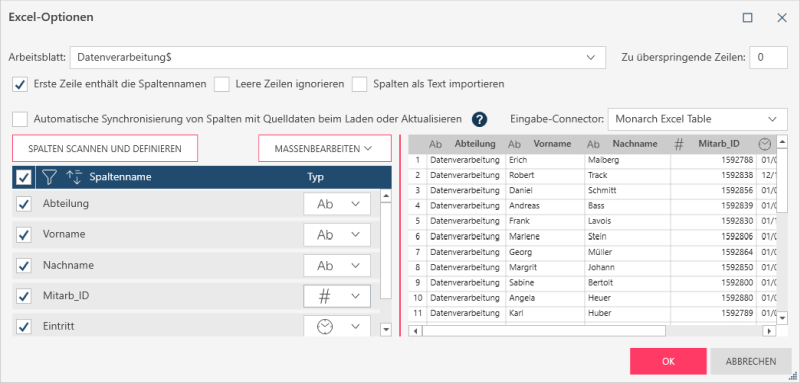
Task: Confirm with the OK button
Action: coord(668,362)
